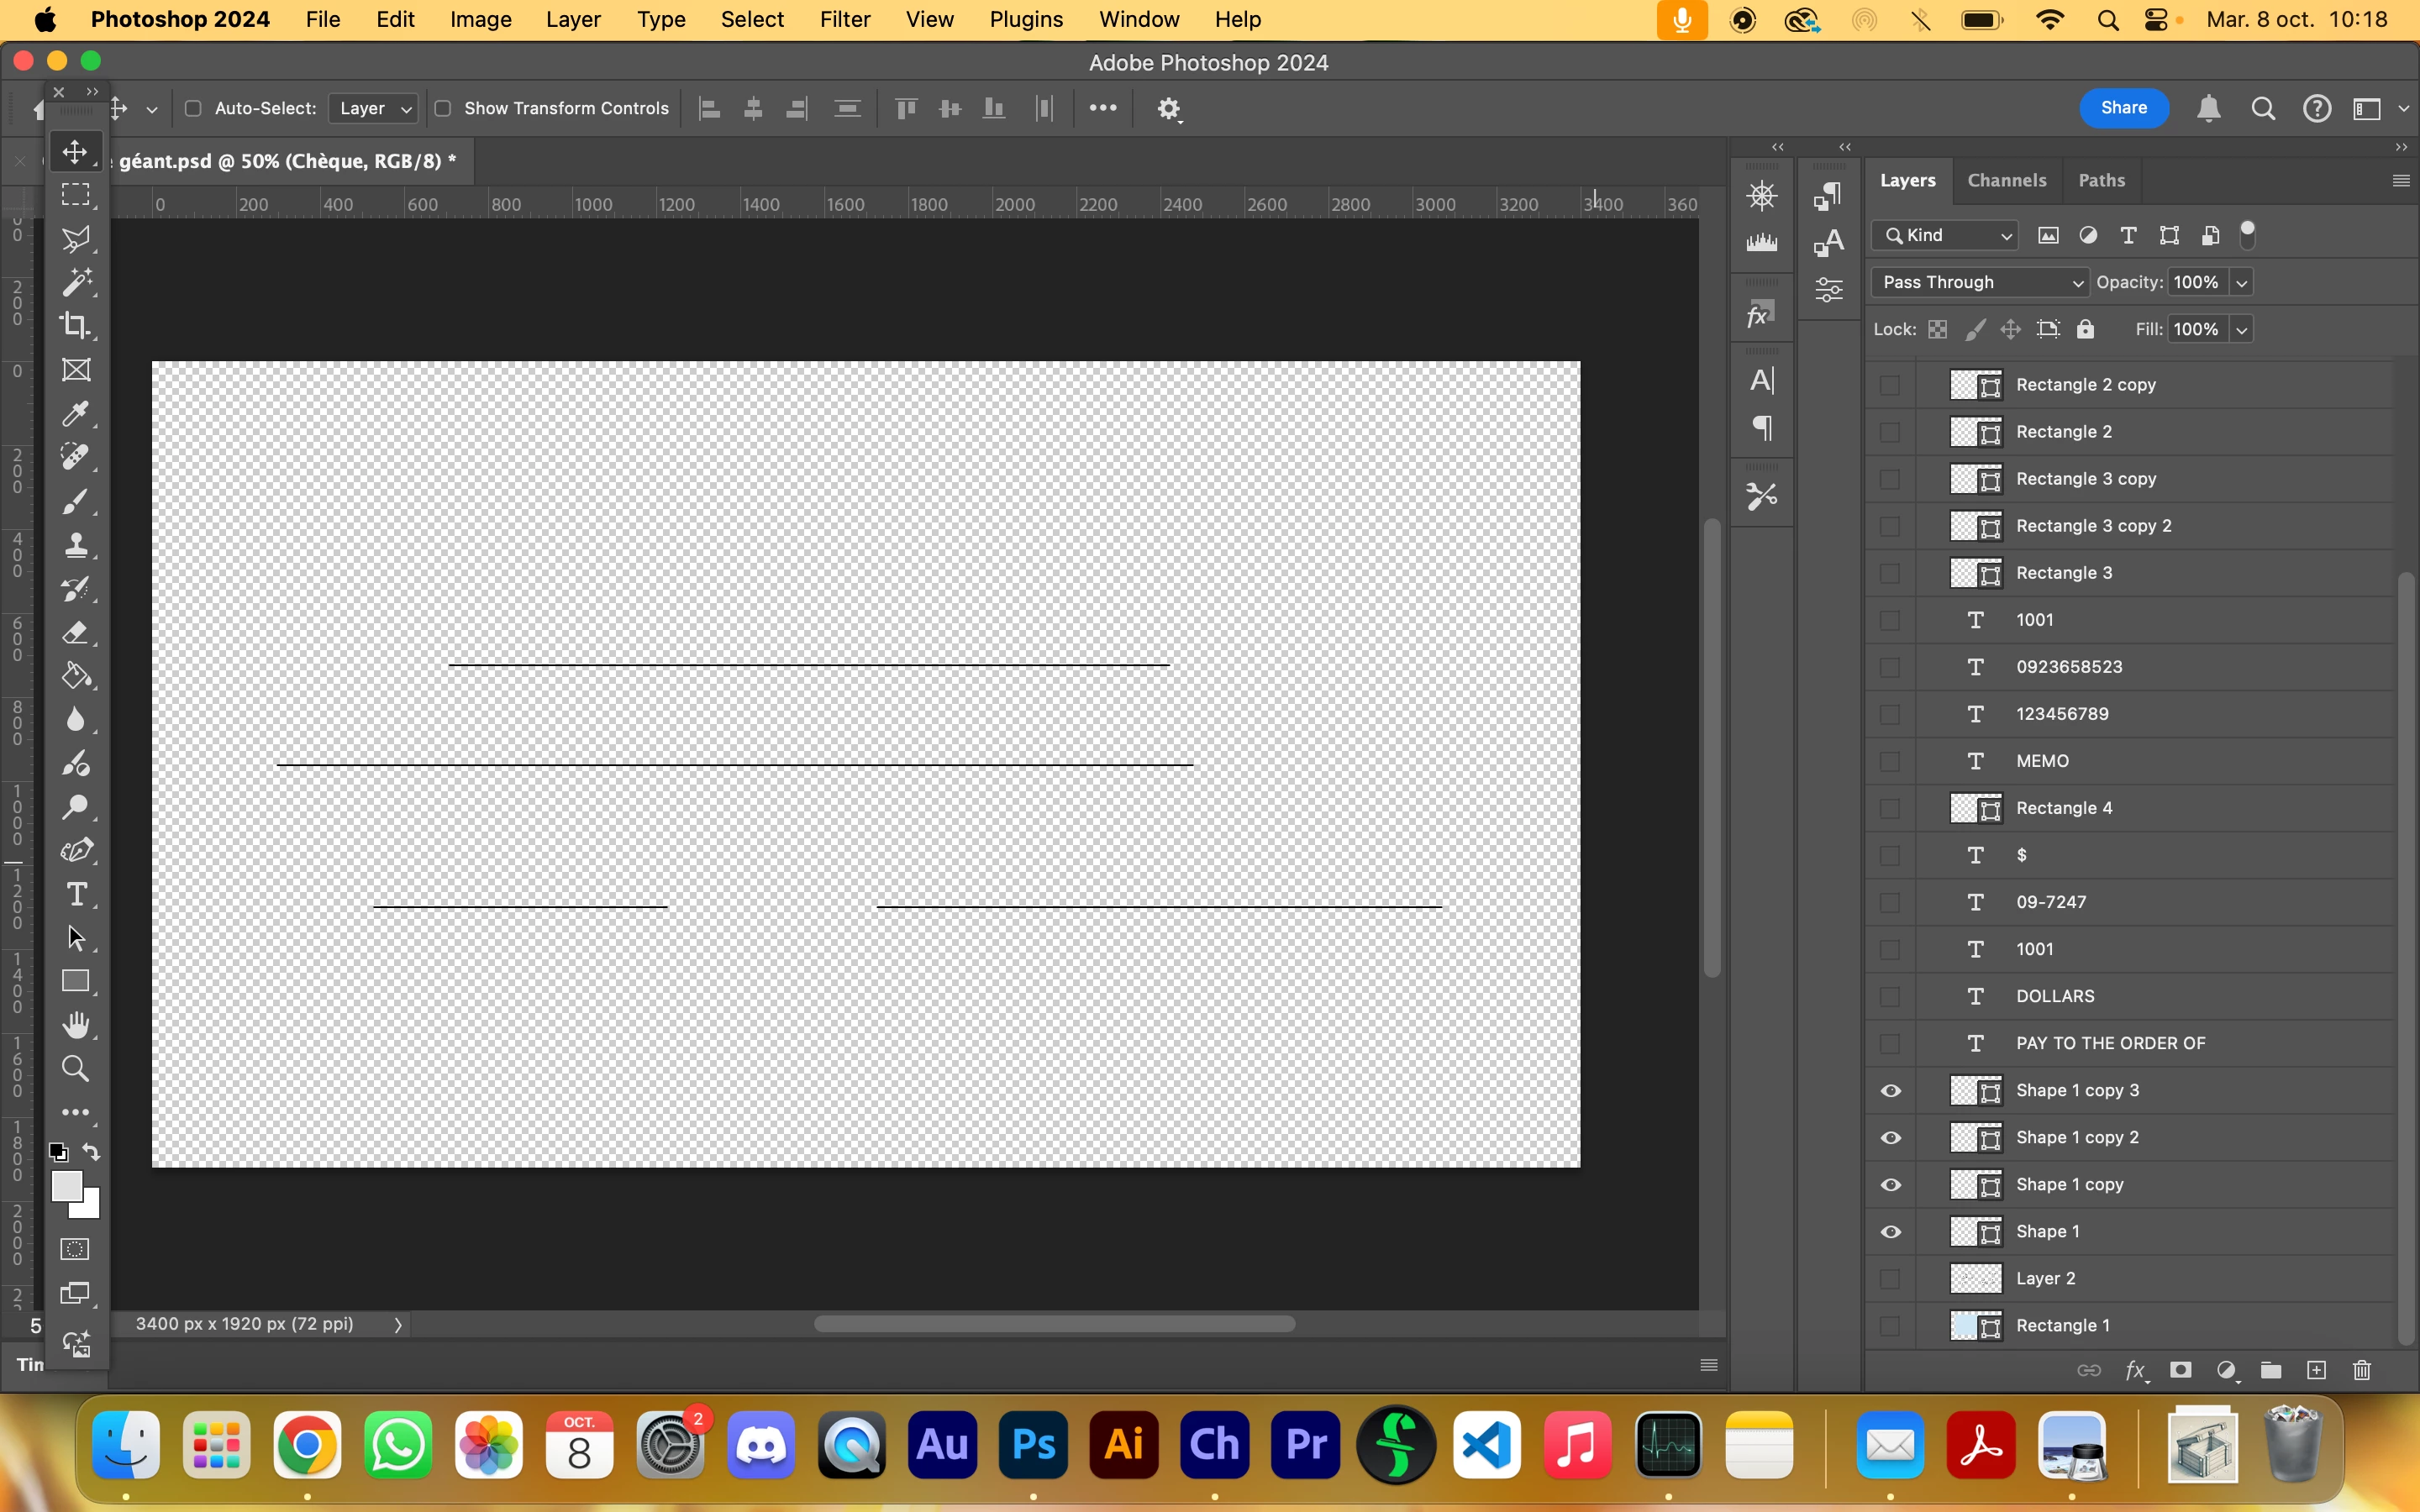Expand the Opacity slider dropdown arrow
The image size is (2420, 1512).
[x=2242, y=283]
